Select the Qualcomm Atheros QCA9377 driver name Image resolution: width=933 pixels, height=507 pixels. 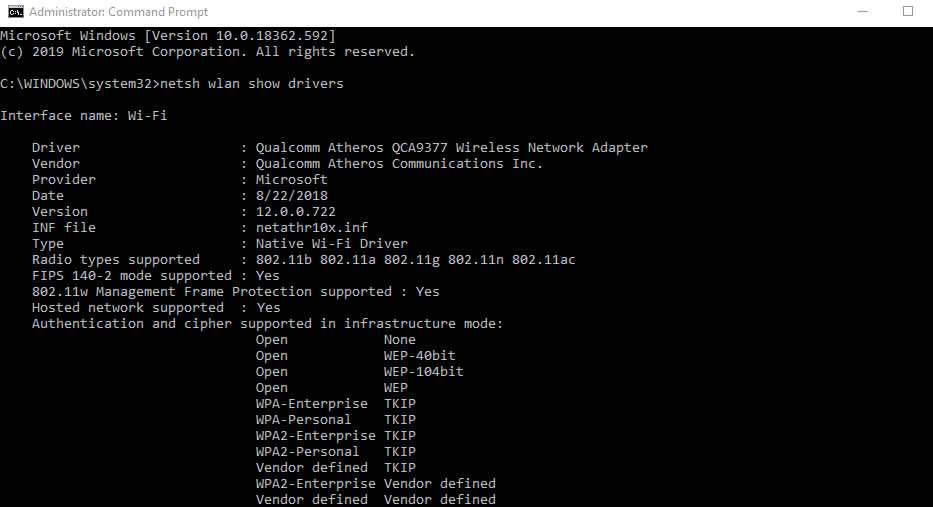tap(451, 148)
